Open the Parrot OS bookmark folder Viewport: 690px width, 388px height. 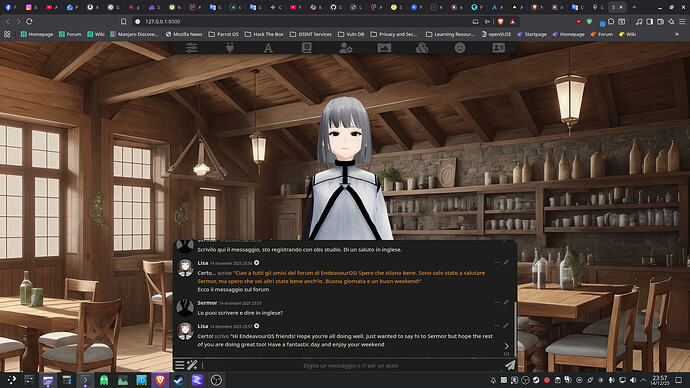pos(224,34)
